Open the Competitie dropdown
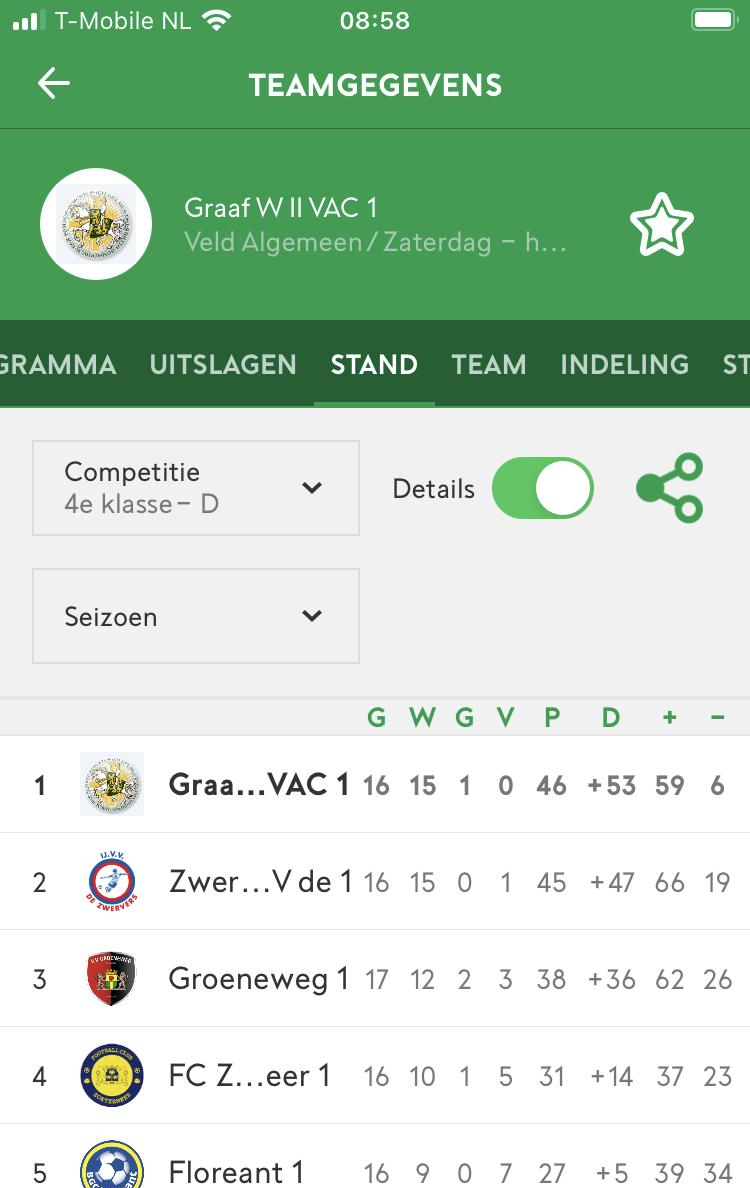Screen dimensions: 750x1188 point(196,488)
